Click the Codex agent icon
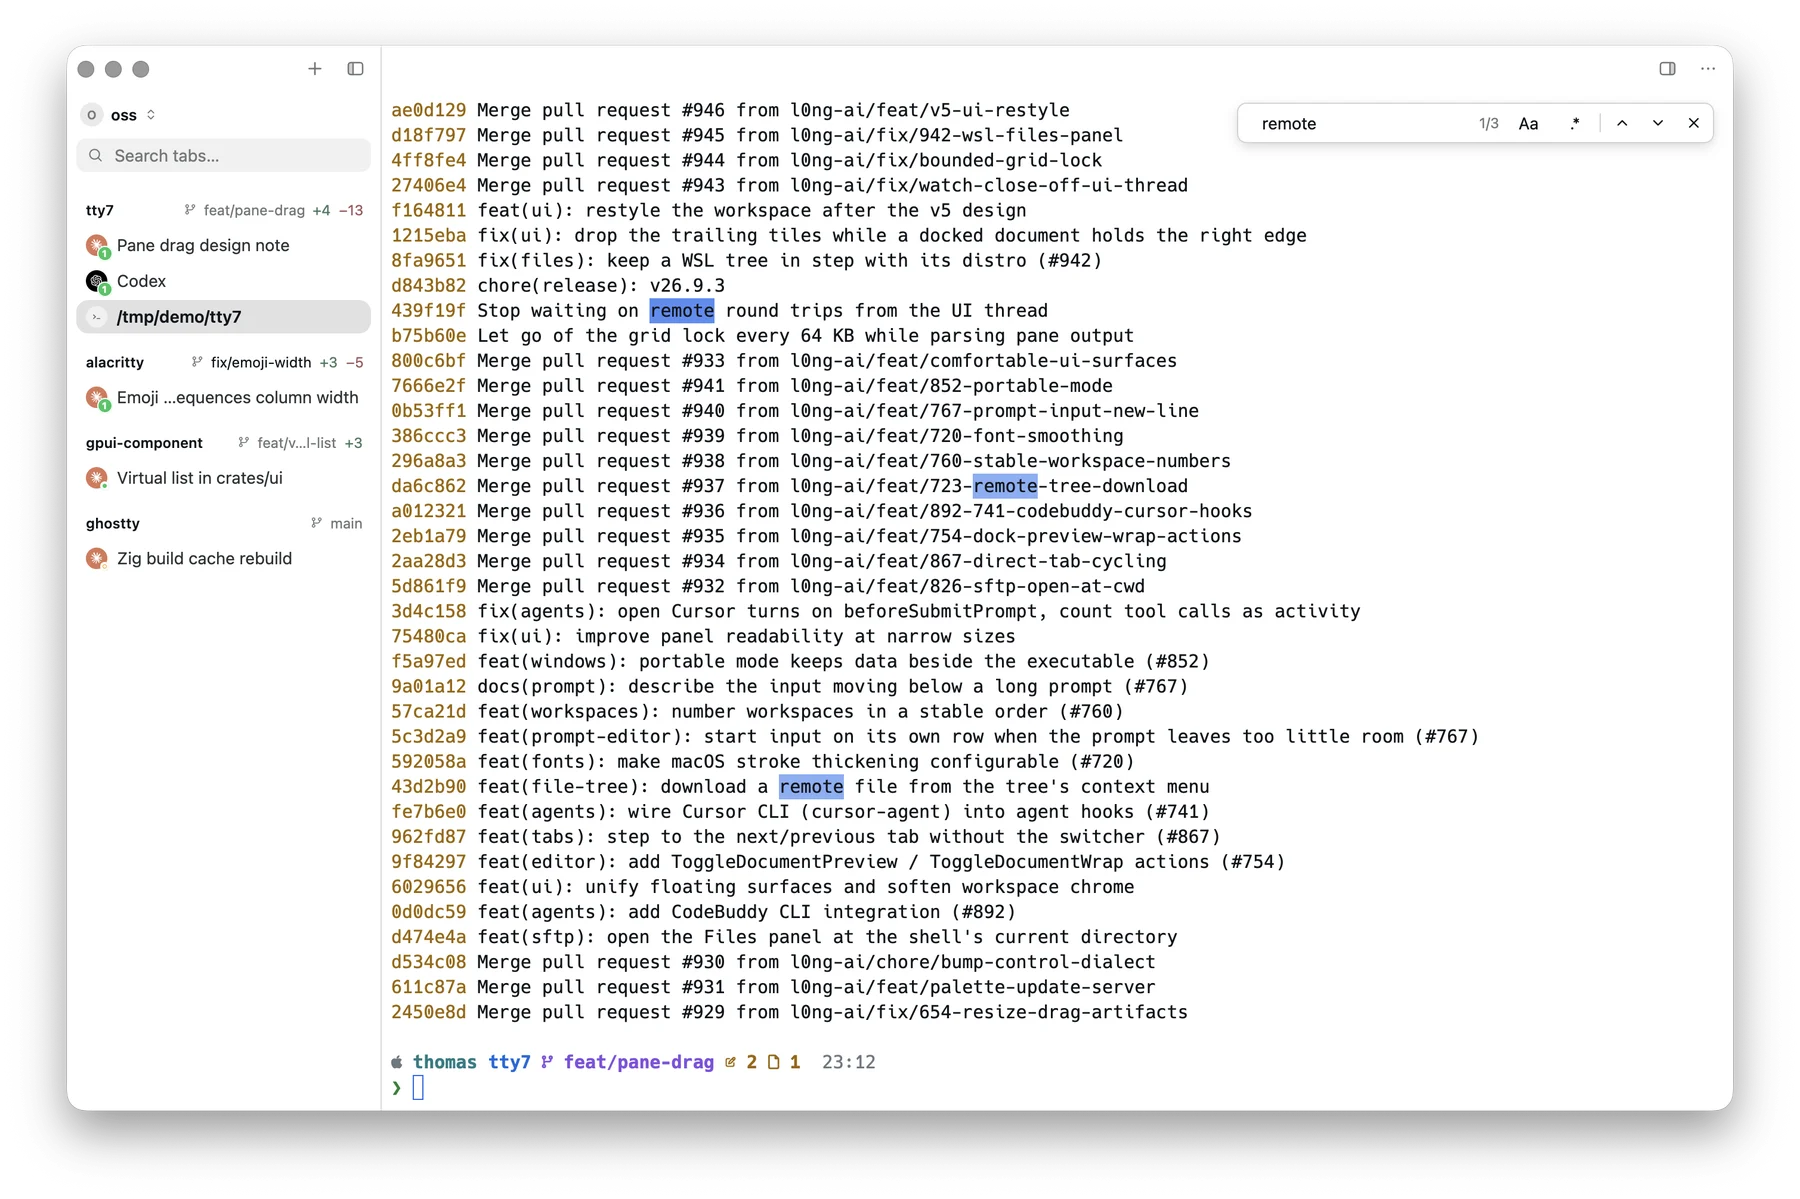This screenshot has width=1800, height=1199. [97, 282]
